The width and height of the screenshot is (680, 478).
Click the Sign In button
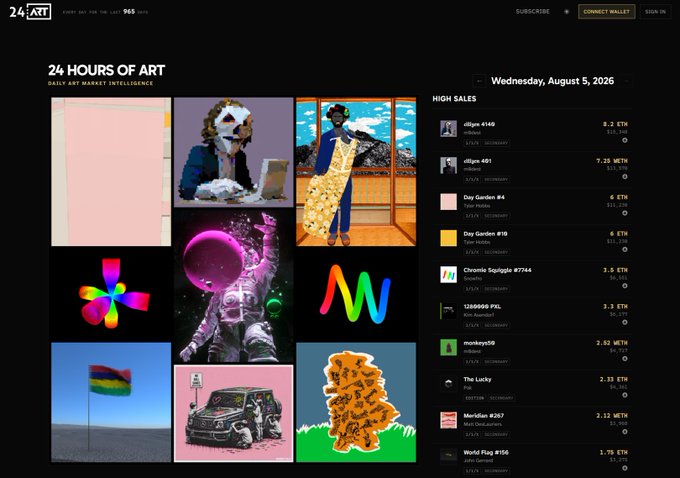coord(655,12)
